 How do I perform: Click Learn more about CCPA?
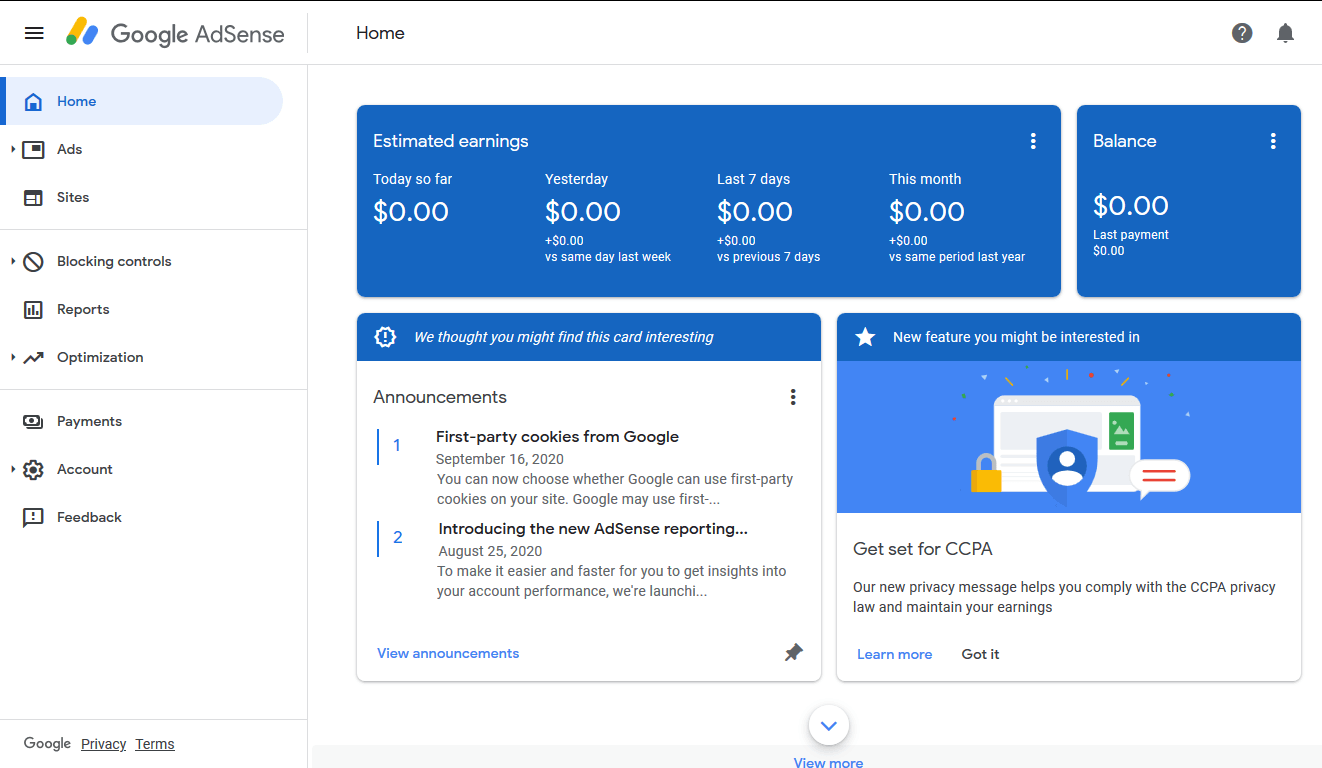tap(894, 654)
